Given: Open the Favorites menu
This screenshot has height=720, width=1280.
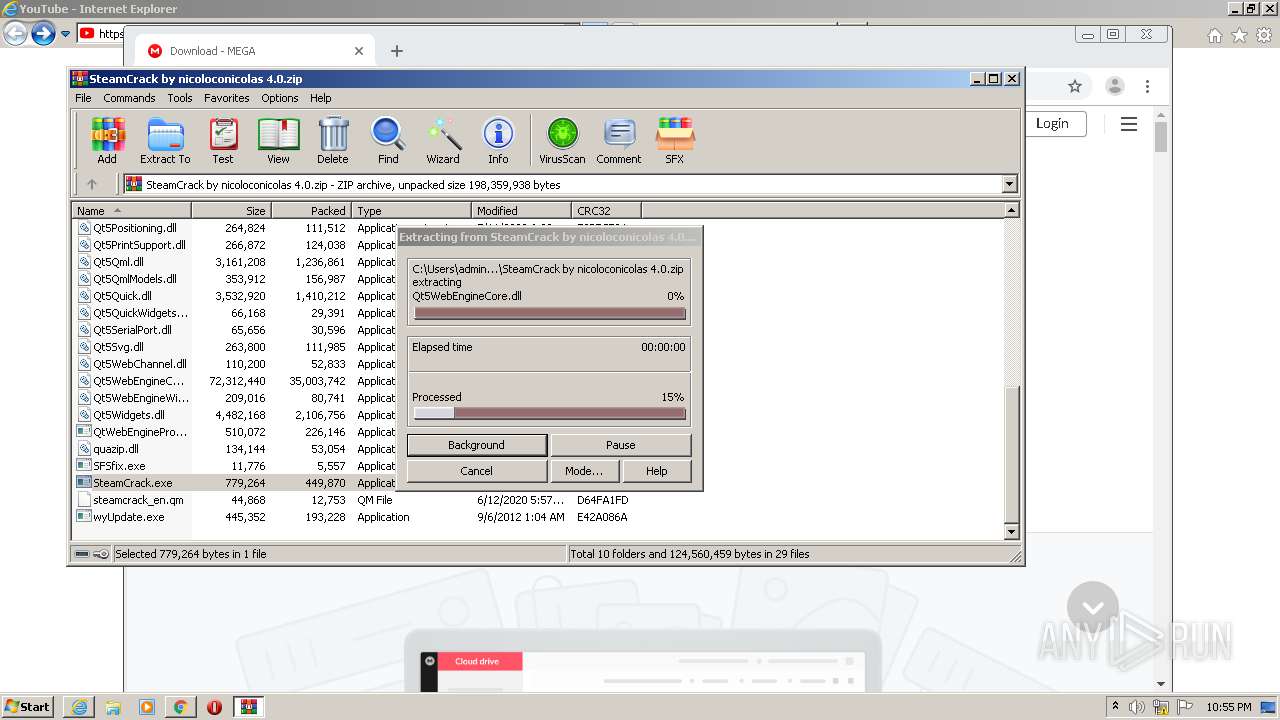Looking at the screenshot, I should [227, 98].
